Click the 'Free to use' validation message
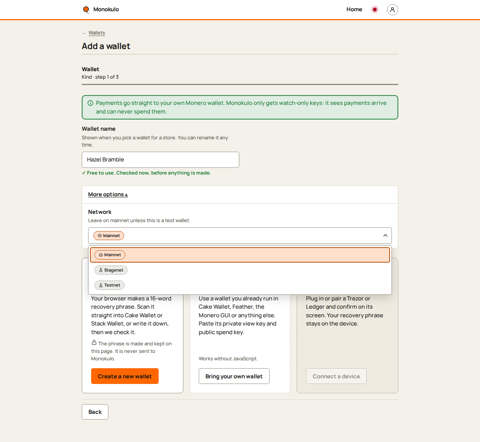Screen dimensions: 480x442 (x=146, y=173)
